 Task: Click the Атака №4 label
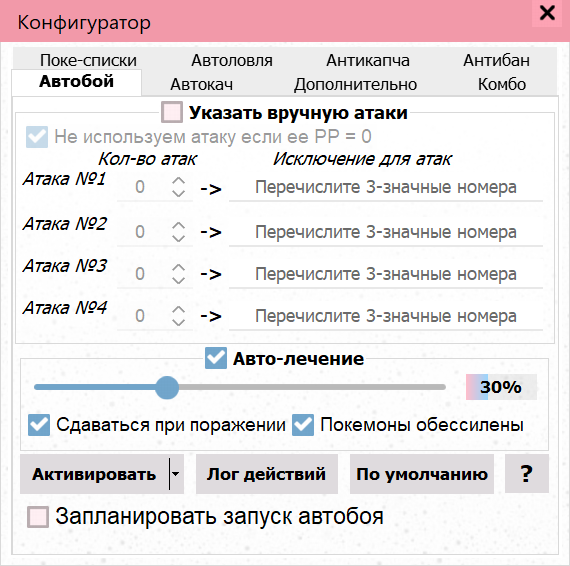click(x=65, y=308)
